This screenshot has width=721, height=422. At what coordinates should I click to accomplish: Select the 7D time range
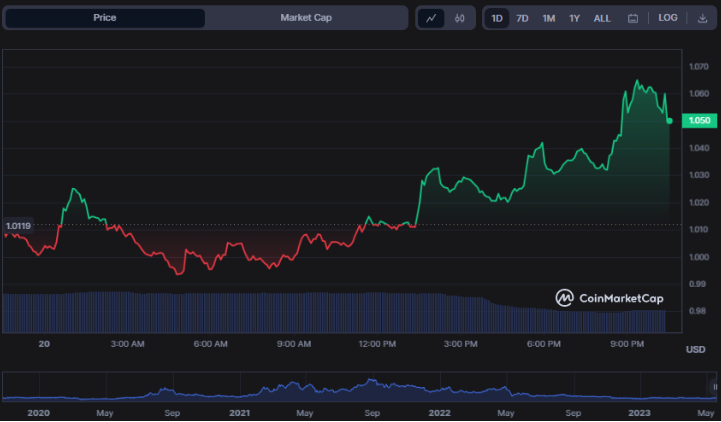point(522,18)
